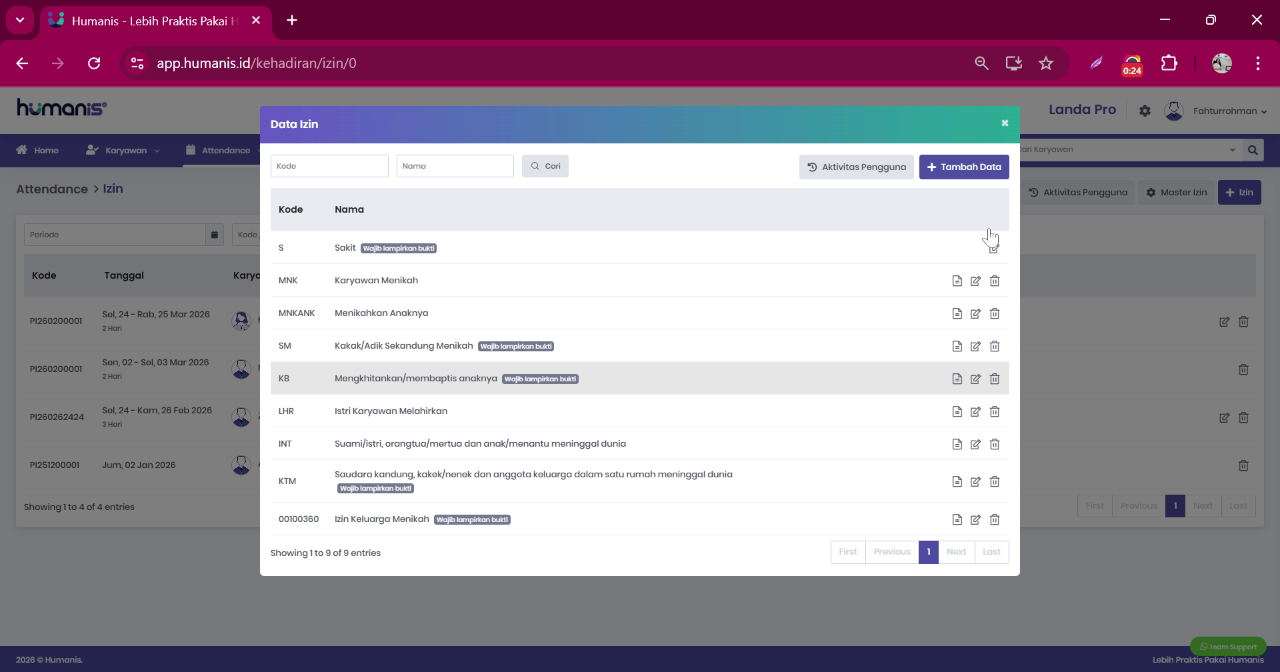Edit the Karyawan Menikah entry

pos(975,281)
